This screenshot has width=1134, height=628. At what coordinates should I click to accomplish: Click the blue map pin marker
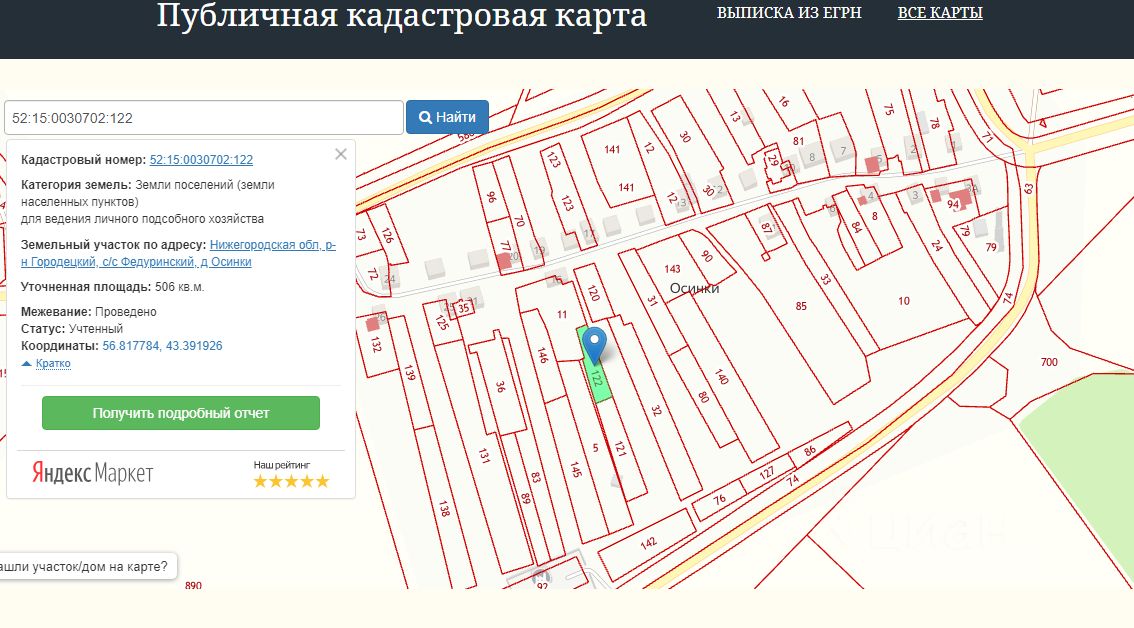[x=594, y=345]
